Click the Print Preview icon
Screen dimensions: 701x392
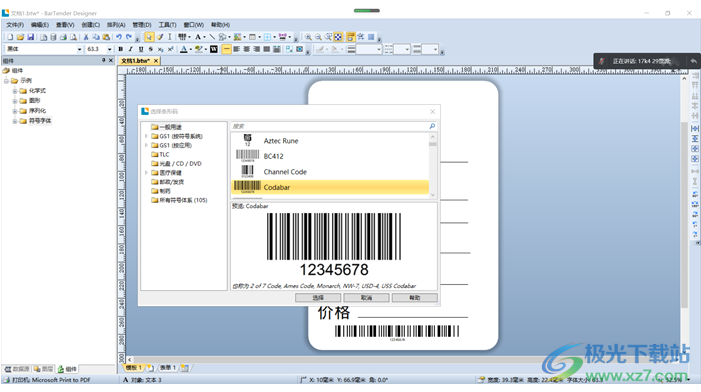pyautogui.click(x=73, y=37)
